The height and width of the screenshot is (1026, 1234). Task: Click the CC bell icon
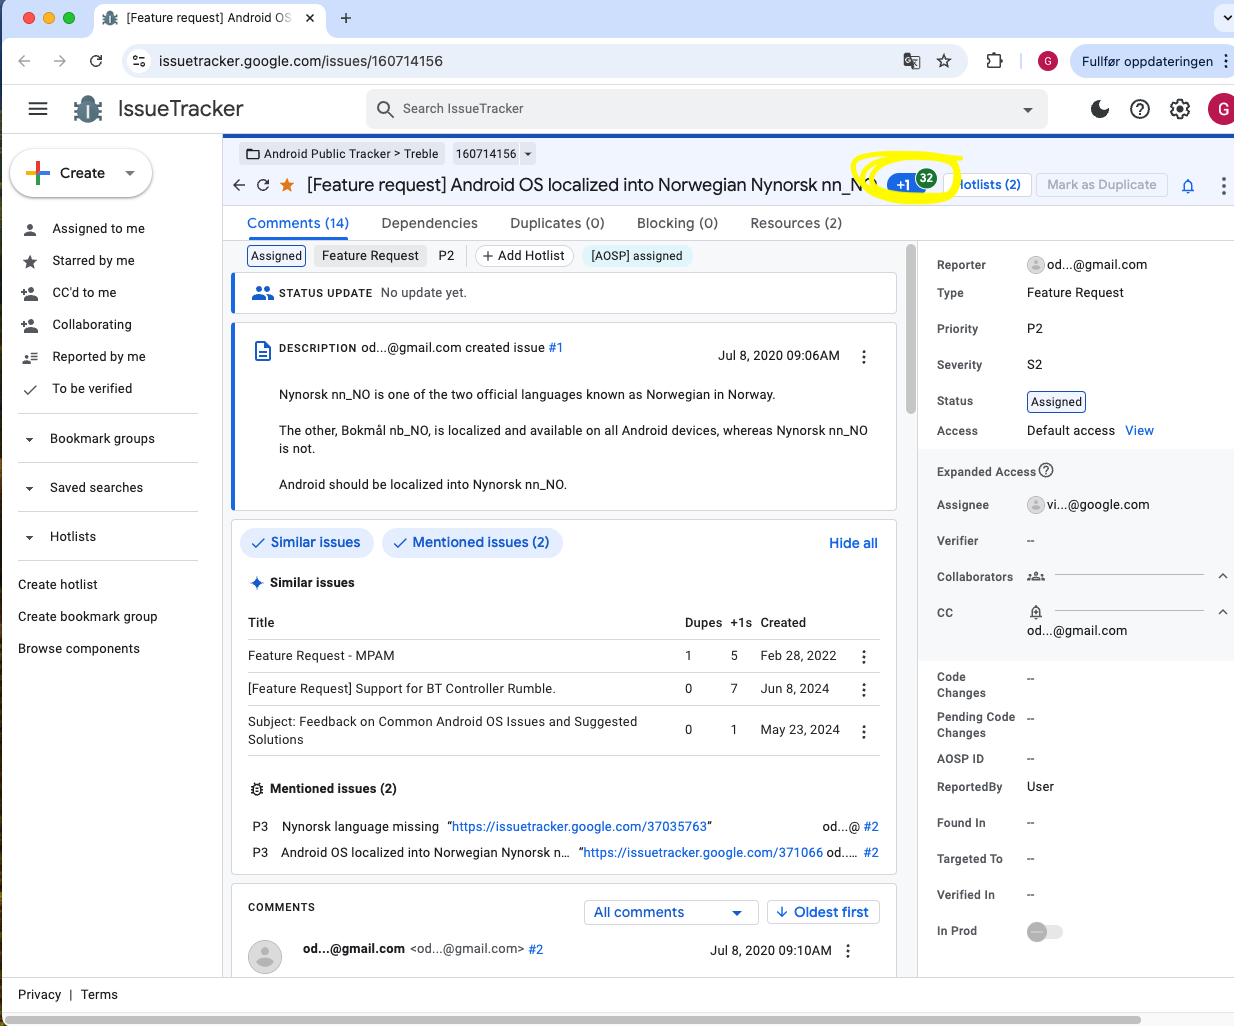[x=1036, y=612]
